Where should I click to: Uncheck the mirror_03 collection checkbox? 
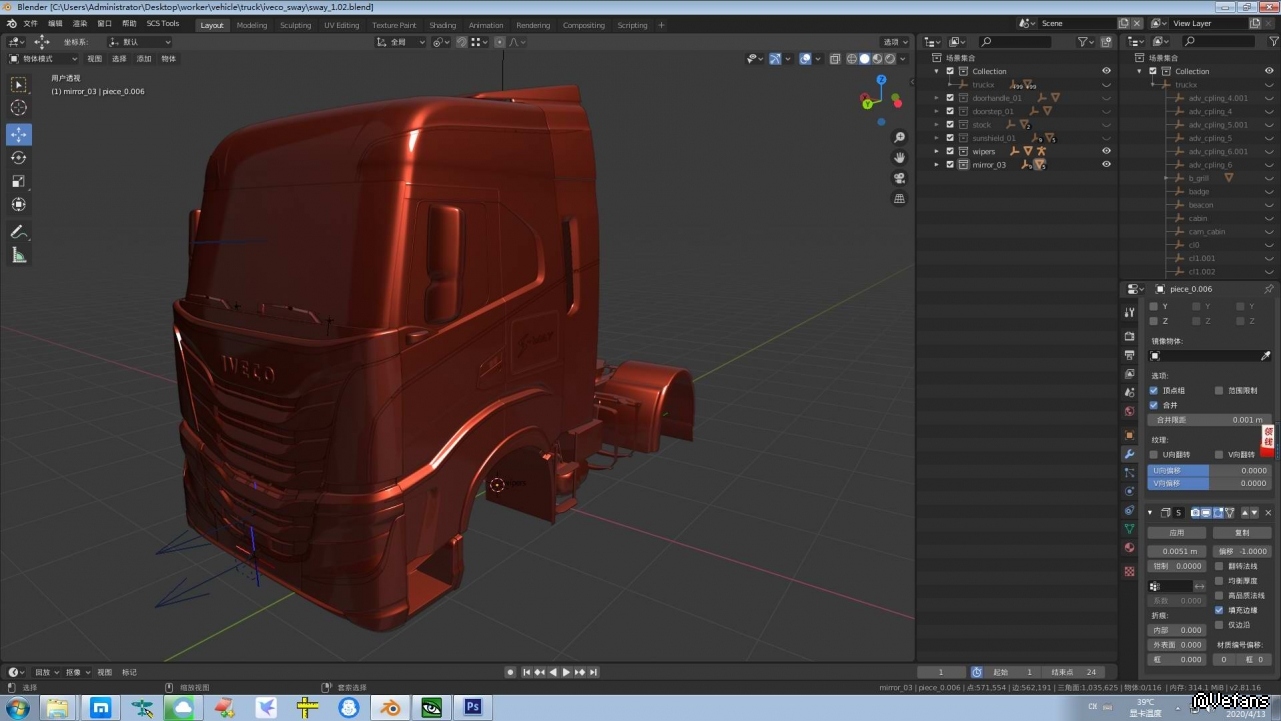950,164
